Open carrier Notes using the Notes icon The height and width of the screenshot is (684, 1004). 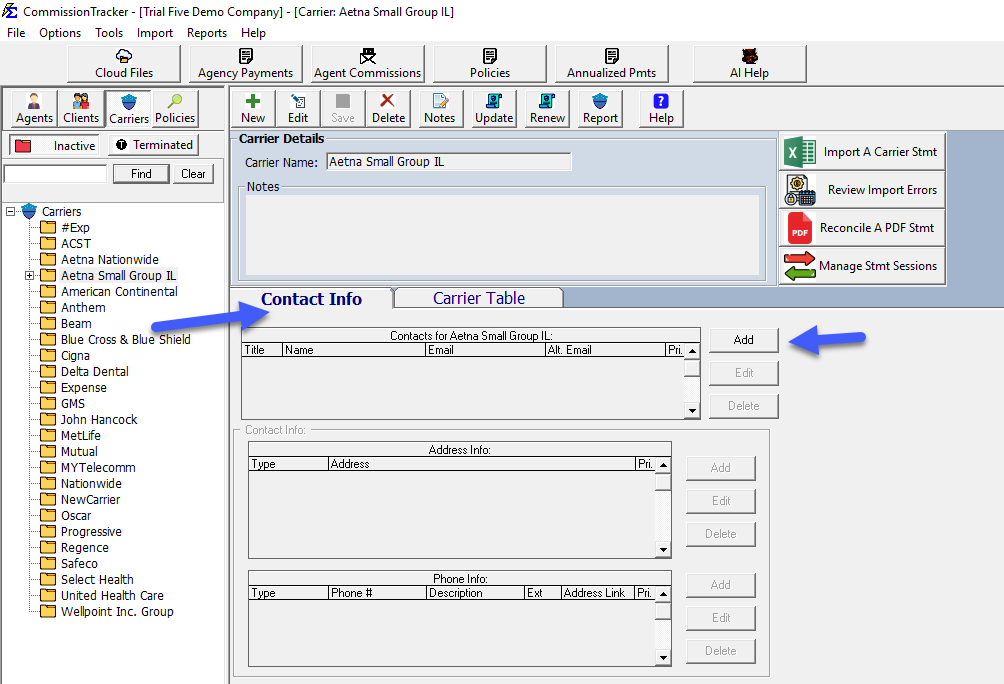tap(440, 108)
